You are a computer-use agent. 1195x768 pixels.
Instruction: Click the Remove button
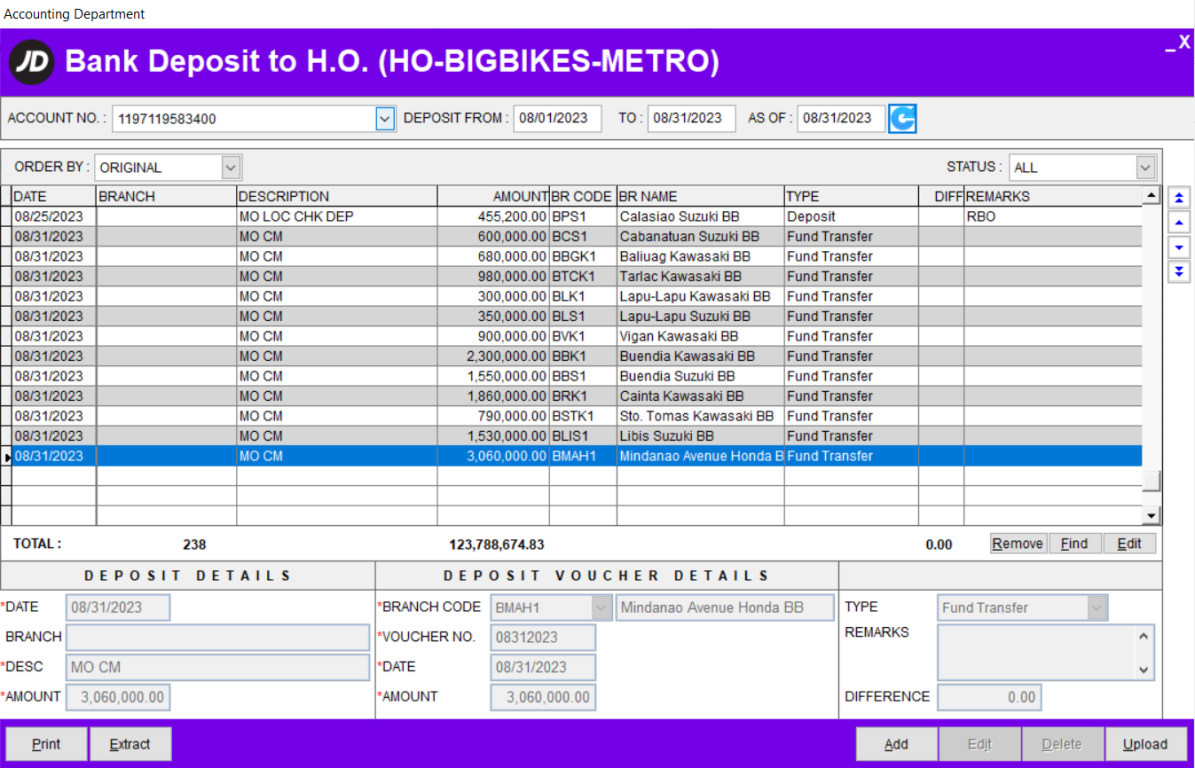[1018, 543]
